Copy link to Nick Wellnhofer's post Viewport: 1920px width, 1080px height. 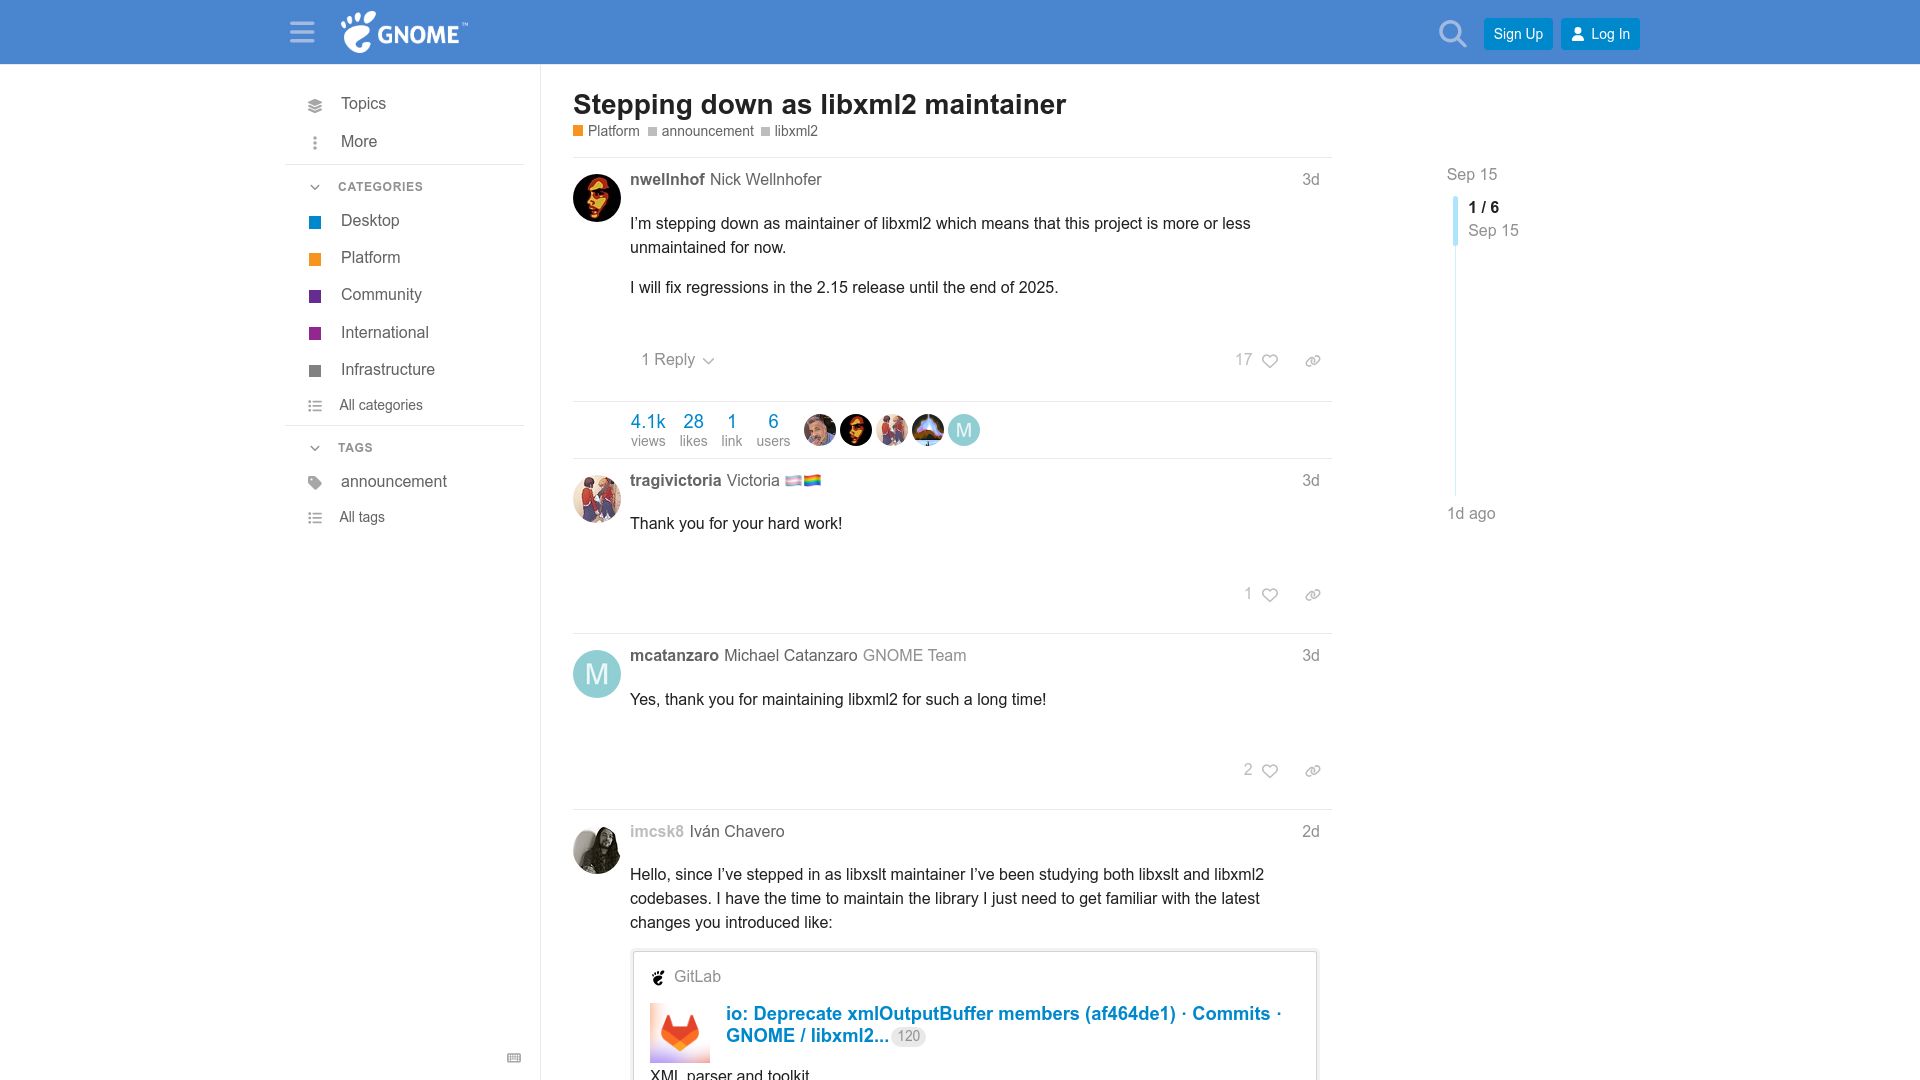tap(1313, 361)
